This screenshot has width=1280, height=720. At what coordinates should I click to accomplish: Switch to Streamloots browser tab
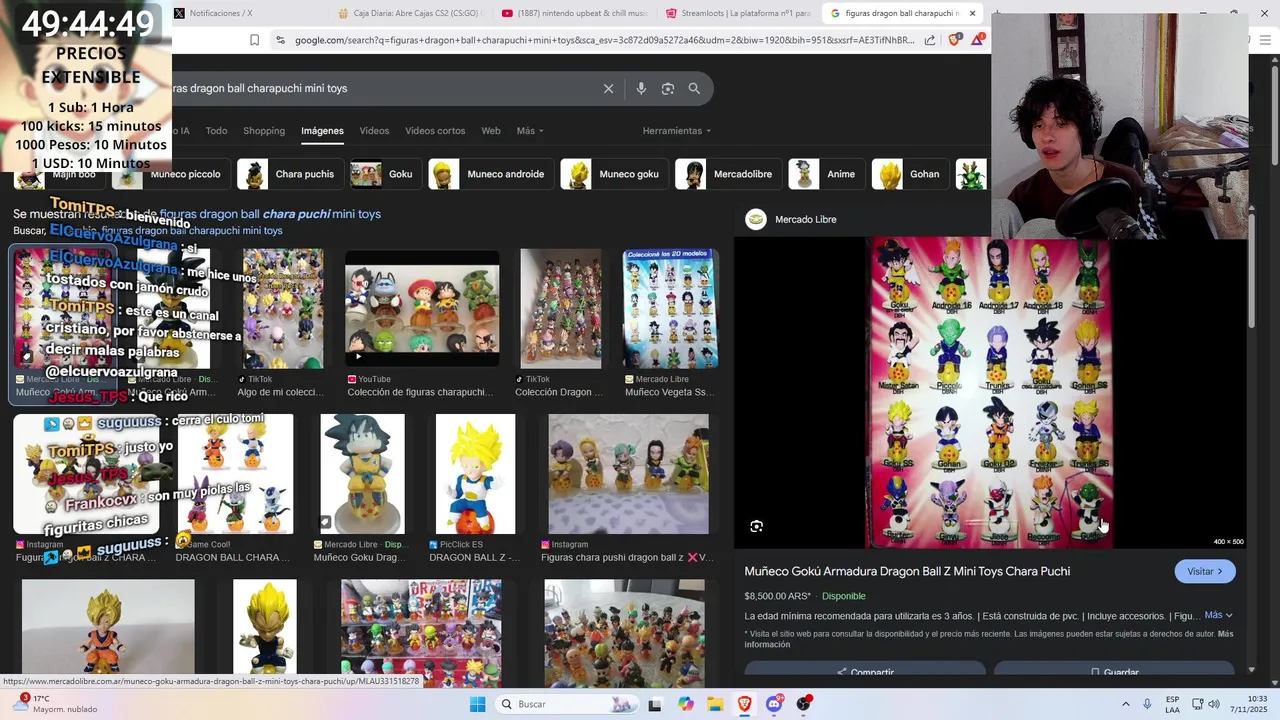pos(740,13)
